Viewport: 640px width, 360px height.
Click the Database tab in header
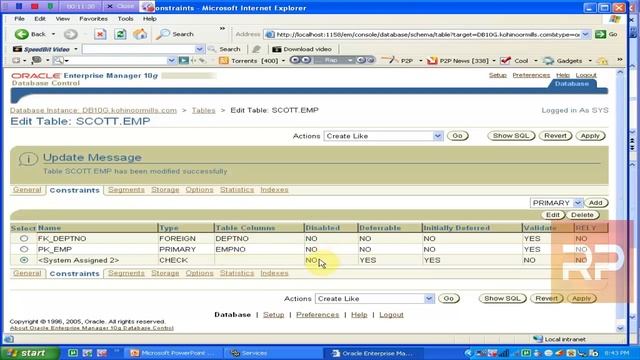[x=571, y=84]
